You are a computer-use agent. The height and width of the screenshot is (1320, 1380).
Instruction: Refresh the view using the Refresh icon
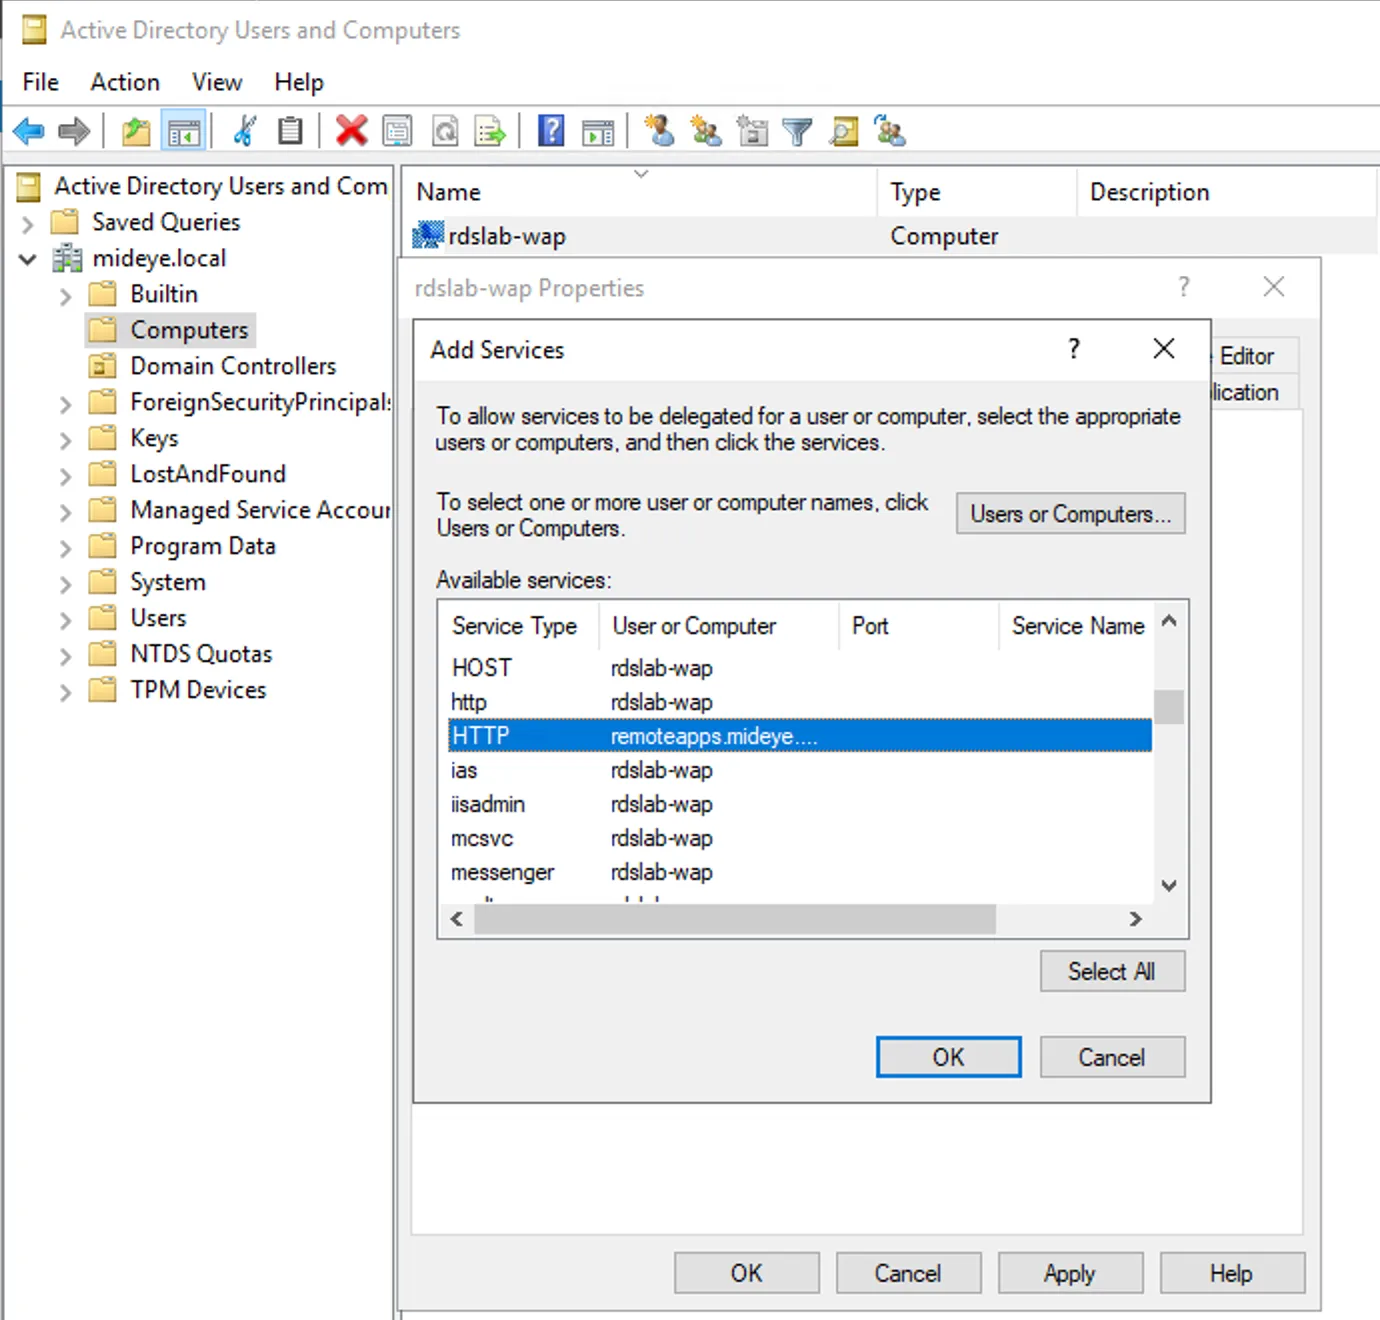click(x=445, y=131)
